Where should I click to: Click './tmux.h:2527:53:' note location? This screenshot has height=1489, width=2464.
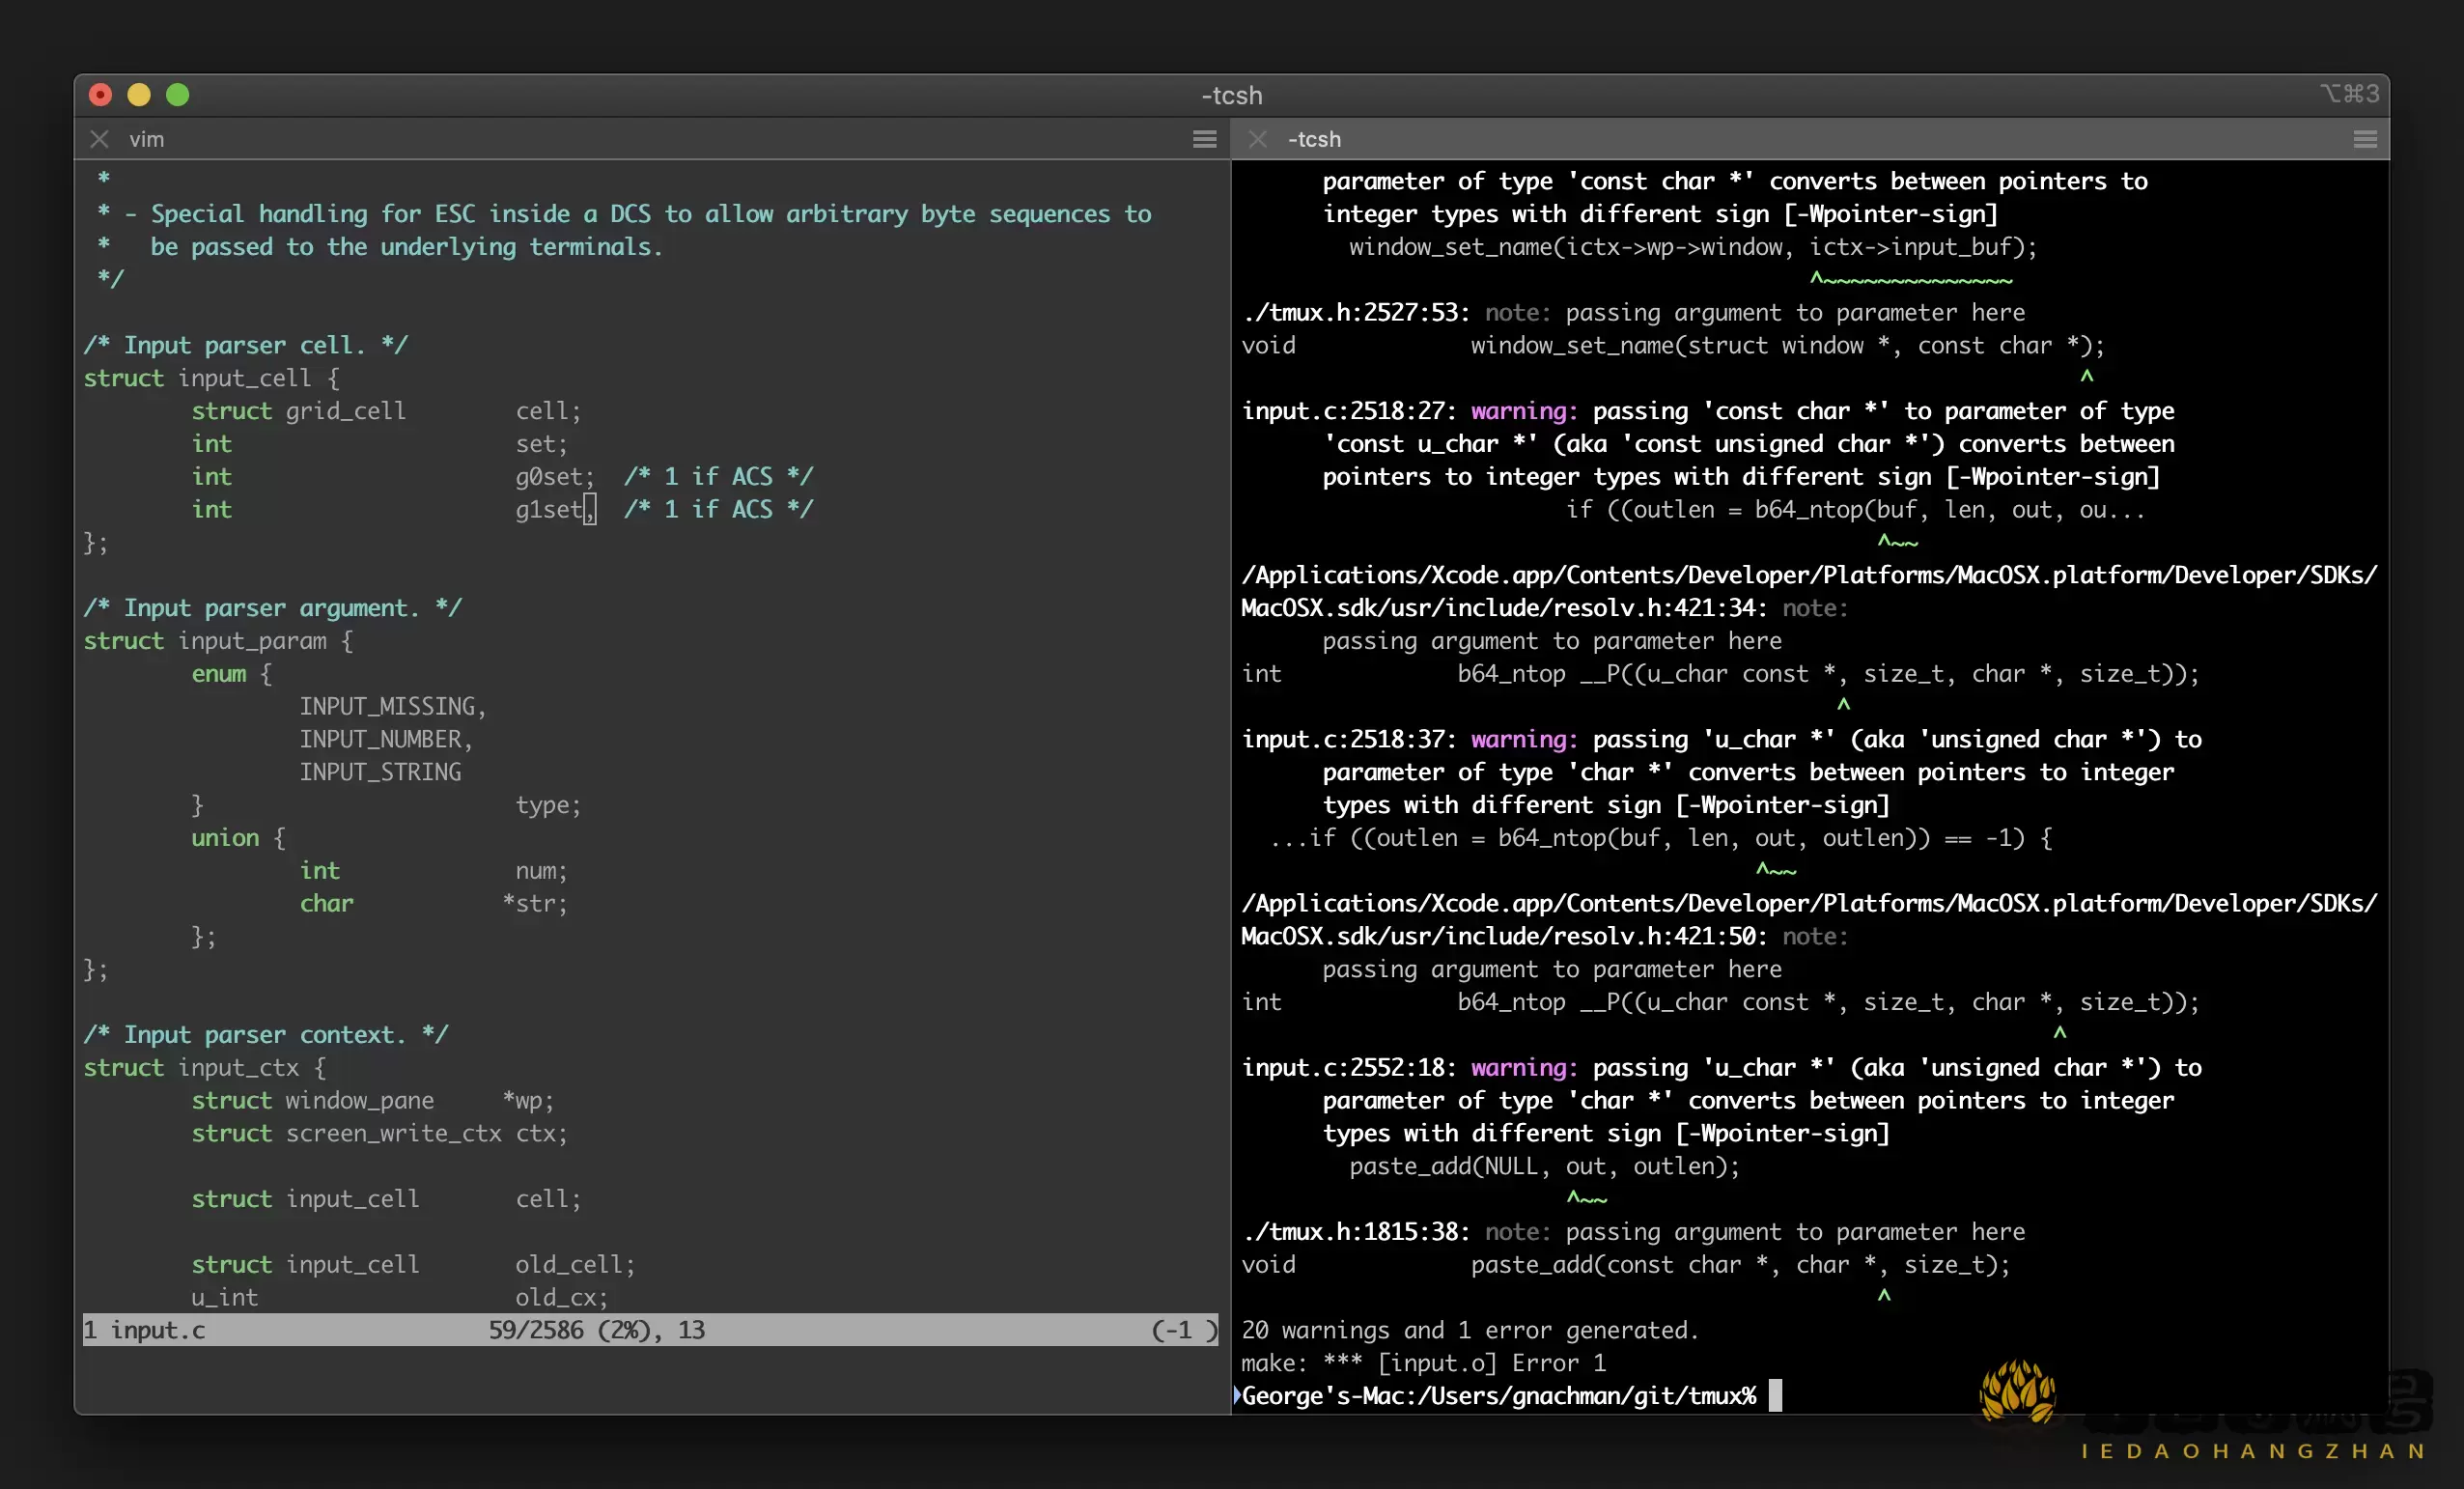[x=1355, y=312]
